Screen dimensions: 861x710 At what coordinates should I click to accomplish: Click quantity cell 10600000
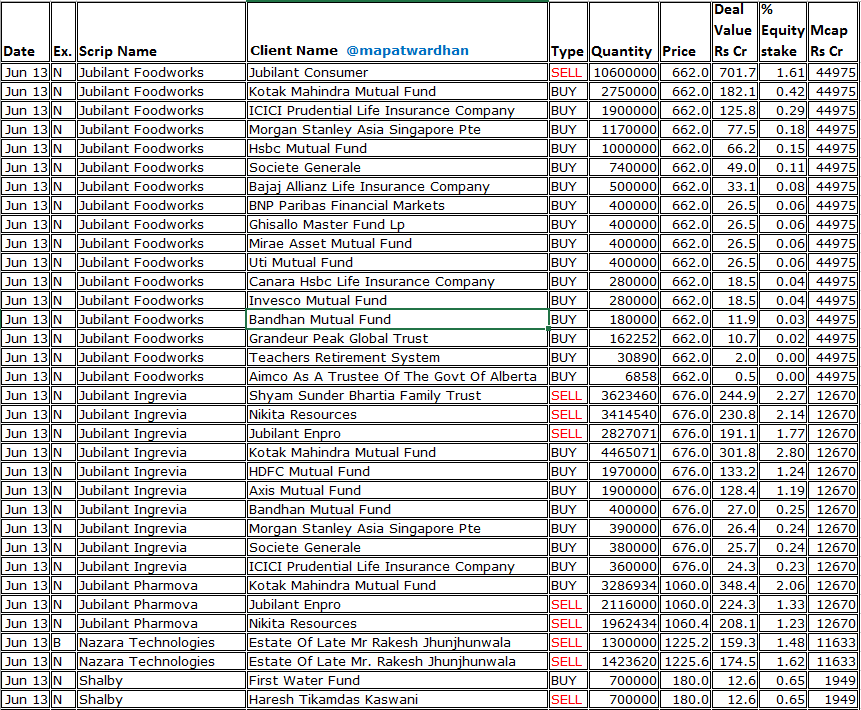624,72
